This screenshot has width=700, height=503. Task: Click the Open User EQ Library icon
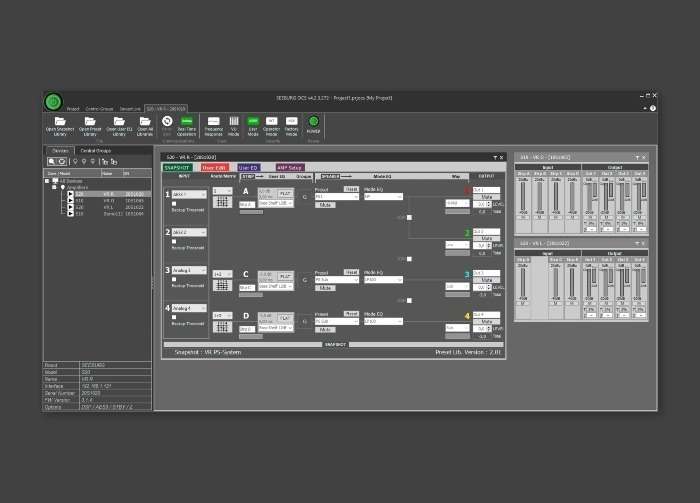tap(119, 124)
